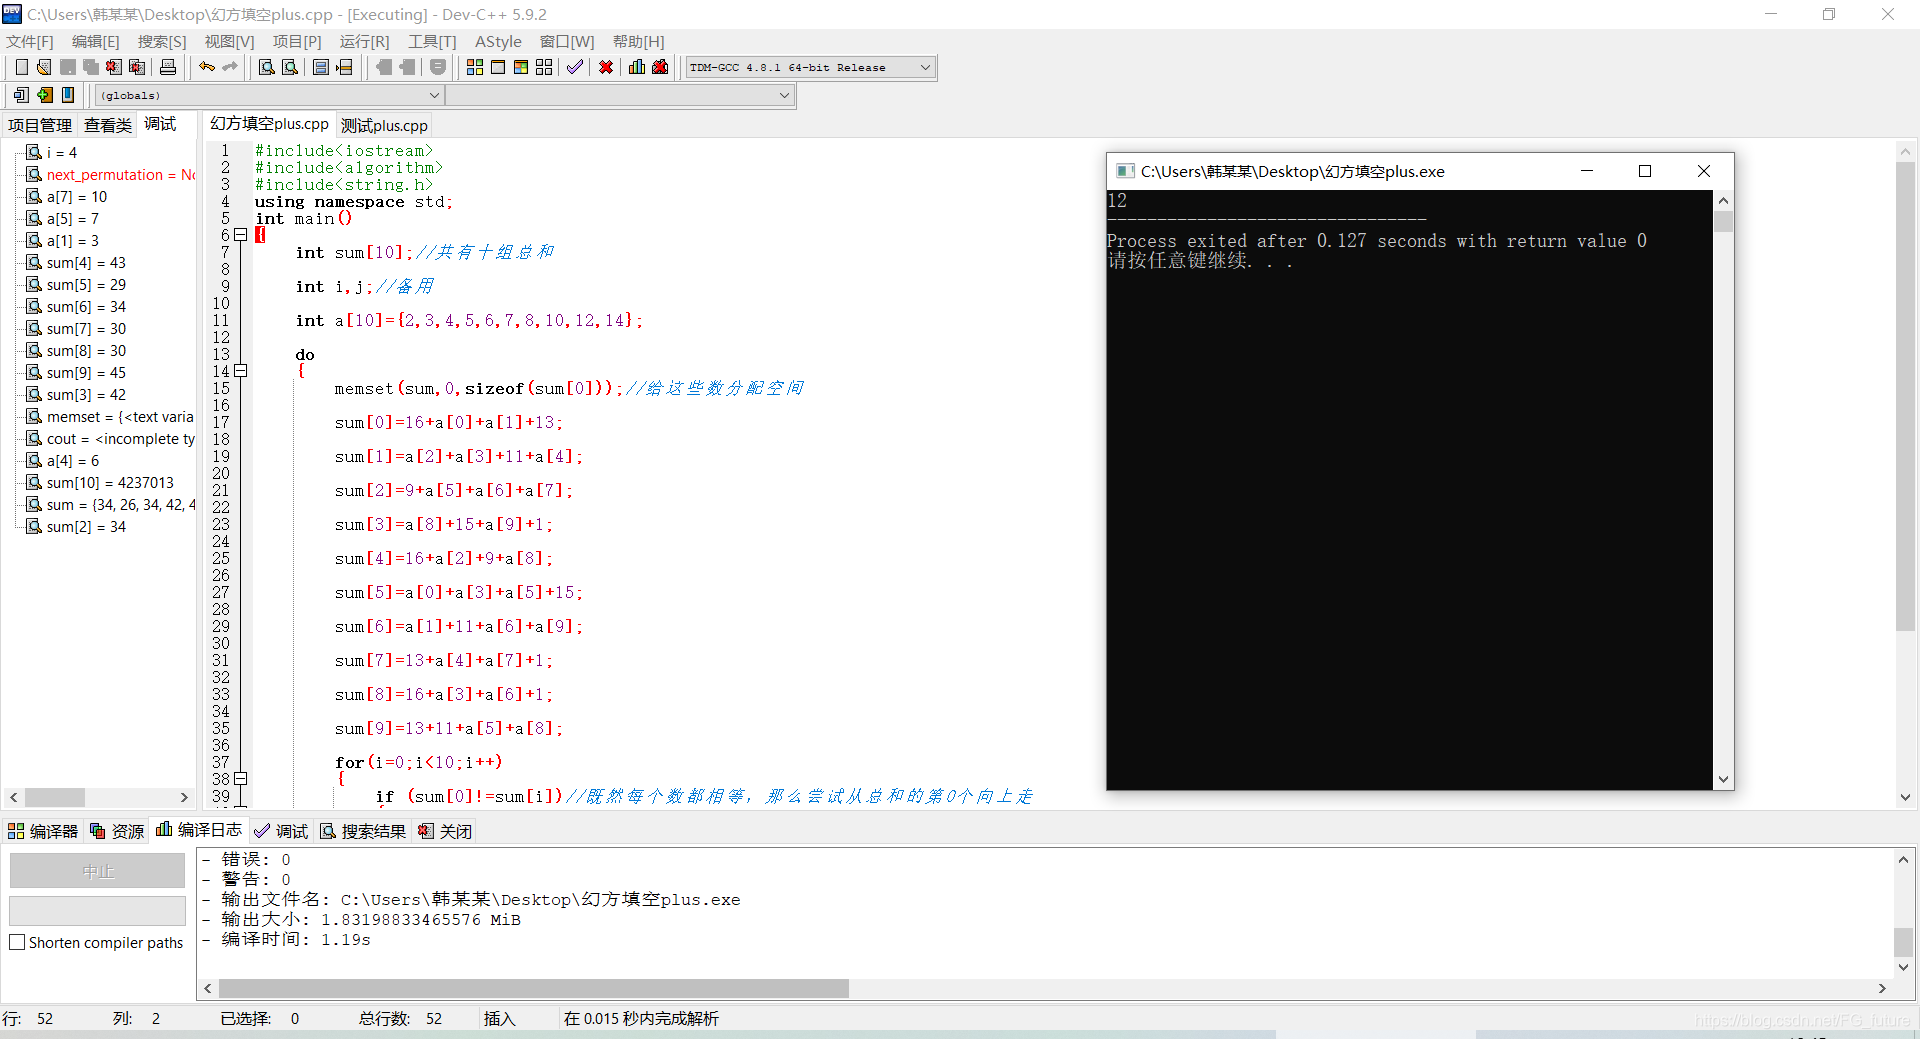Open the empty function dropdown next to globals
Screen dimensions: 1920x1039
pyautogui.click(x=784, y=95)
